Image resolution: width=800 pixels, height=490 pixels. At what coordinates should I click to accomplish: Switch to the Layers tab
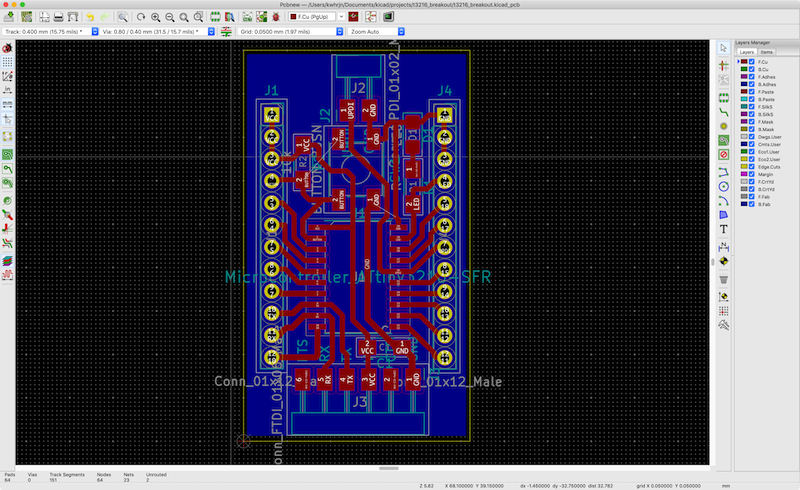click(746, 52)
